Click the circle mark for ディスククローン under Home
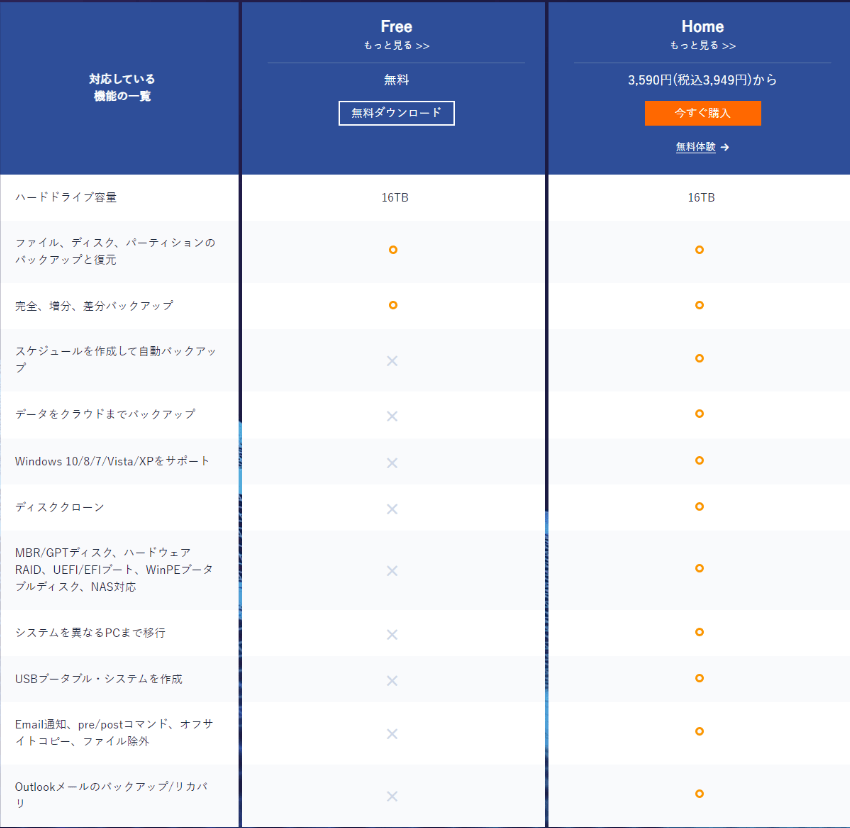 coord(699,507)
